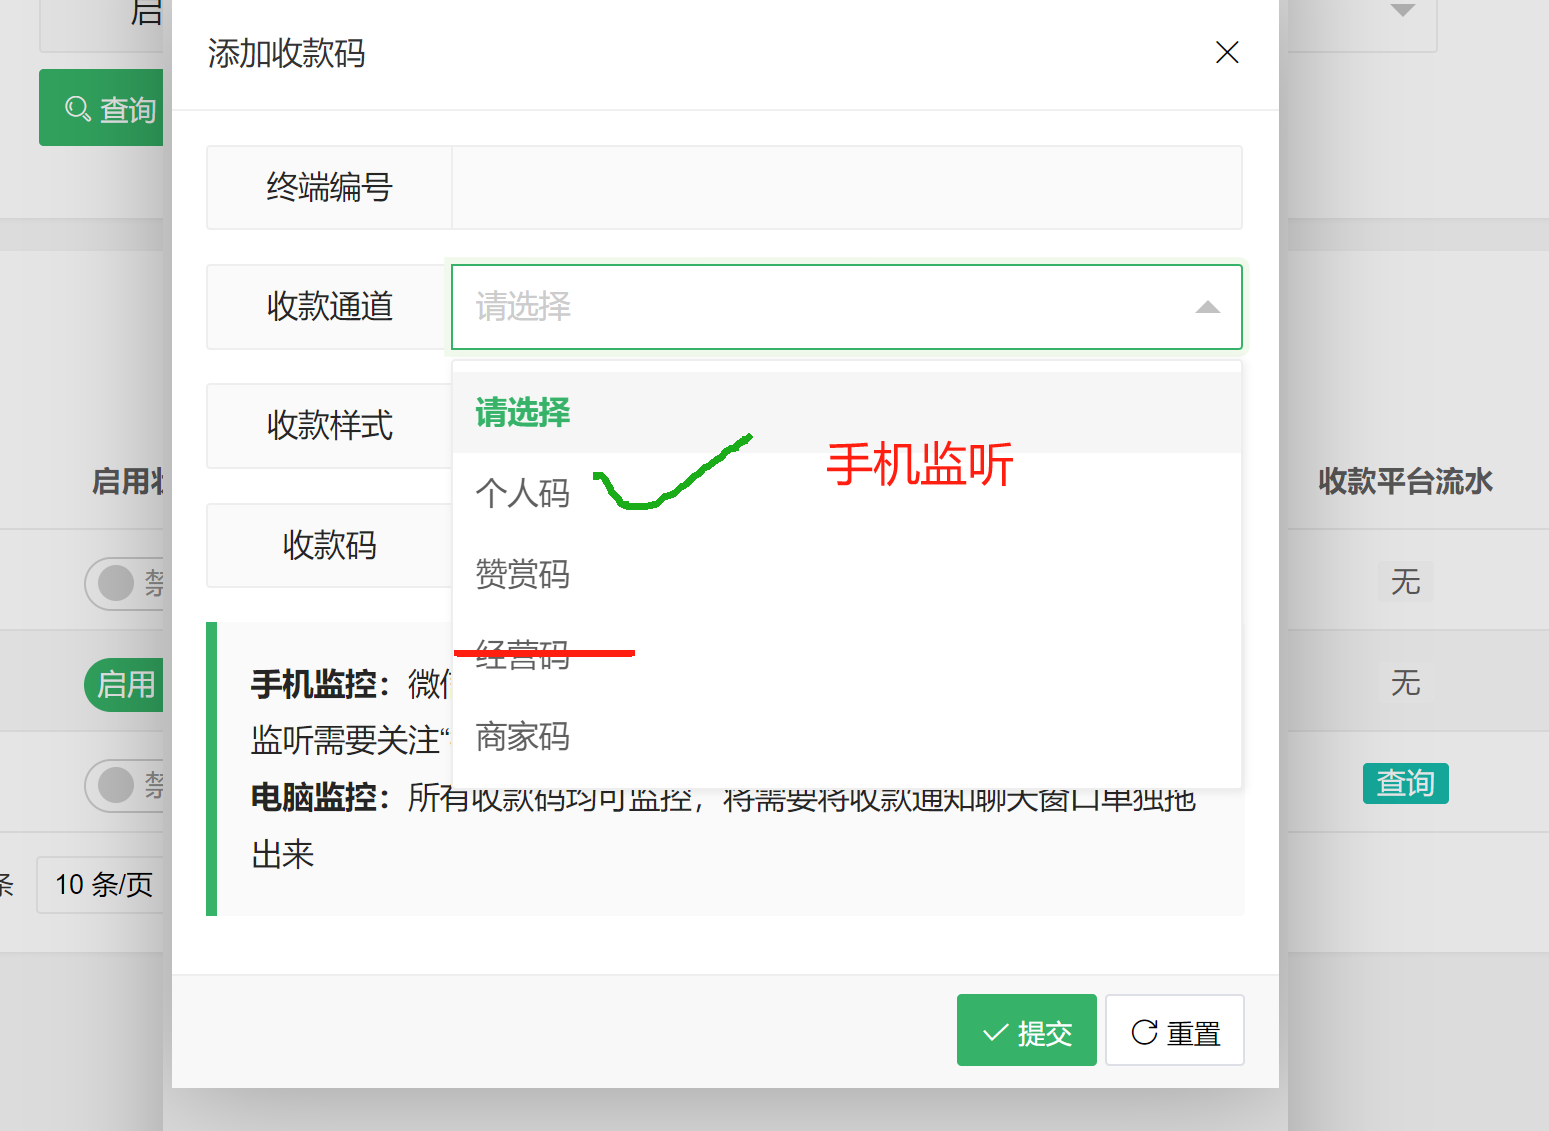Select the 请选择 placeholder option

point(523,412)
